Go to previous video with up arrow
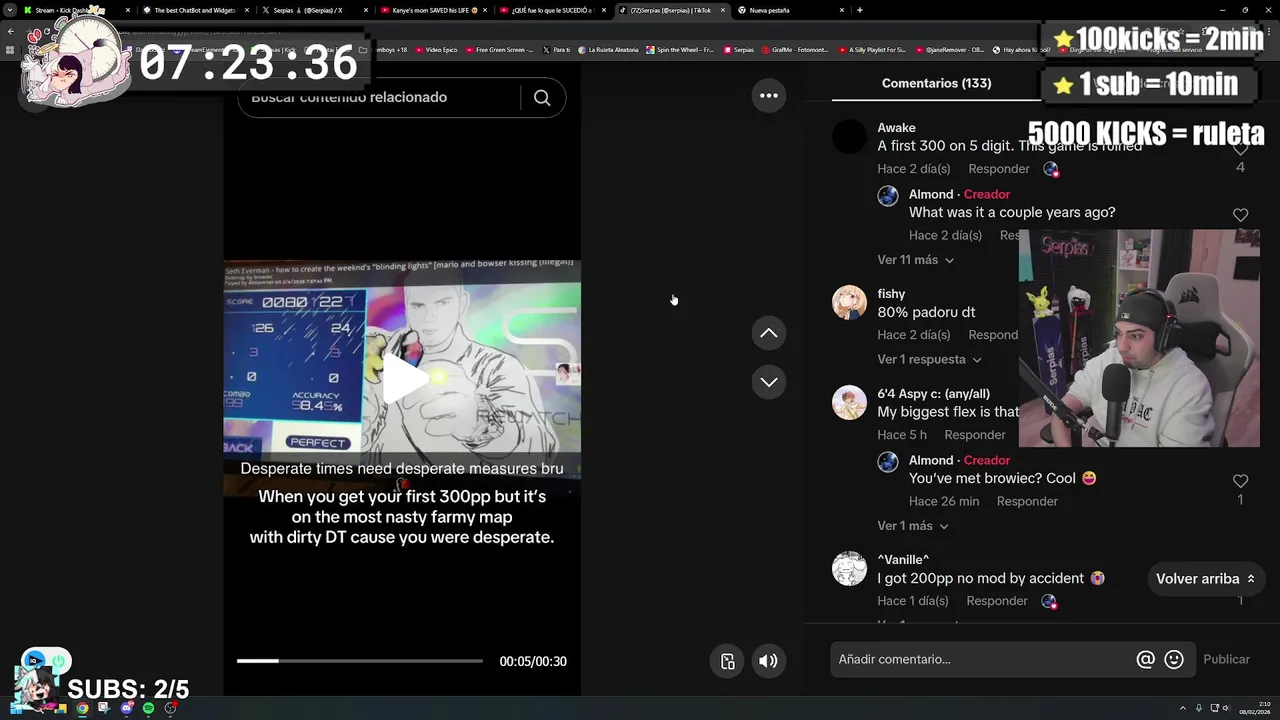The height and width of the screenshot is (720, 1280). [x=769, y=333]
